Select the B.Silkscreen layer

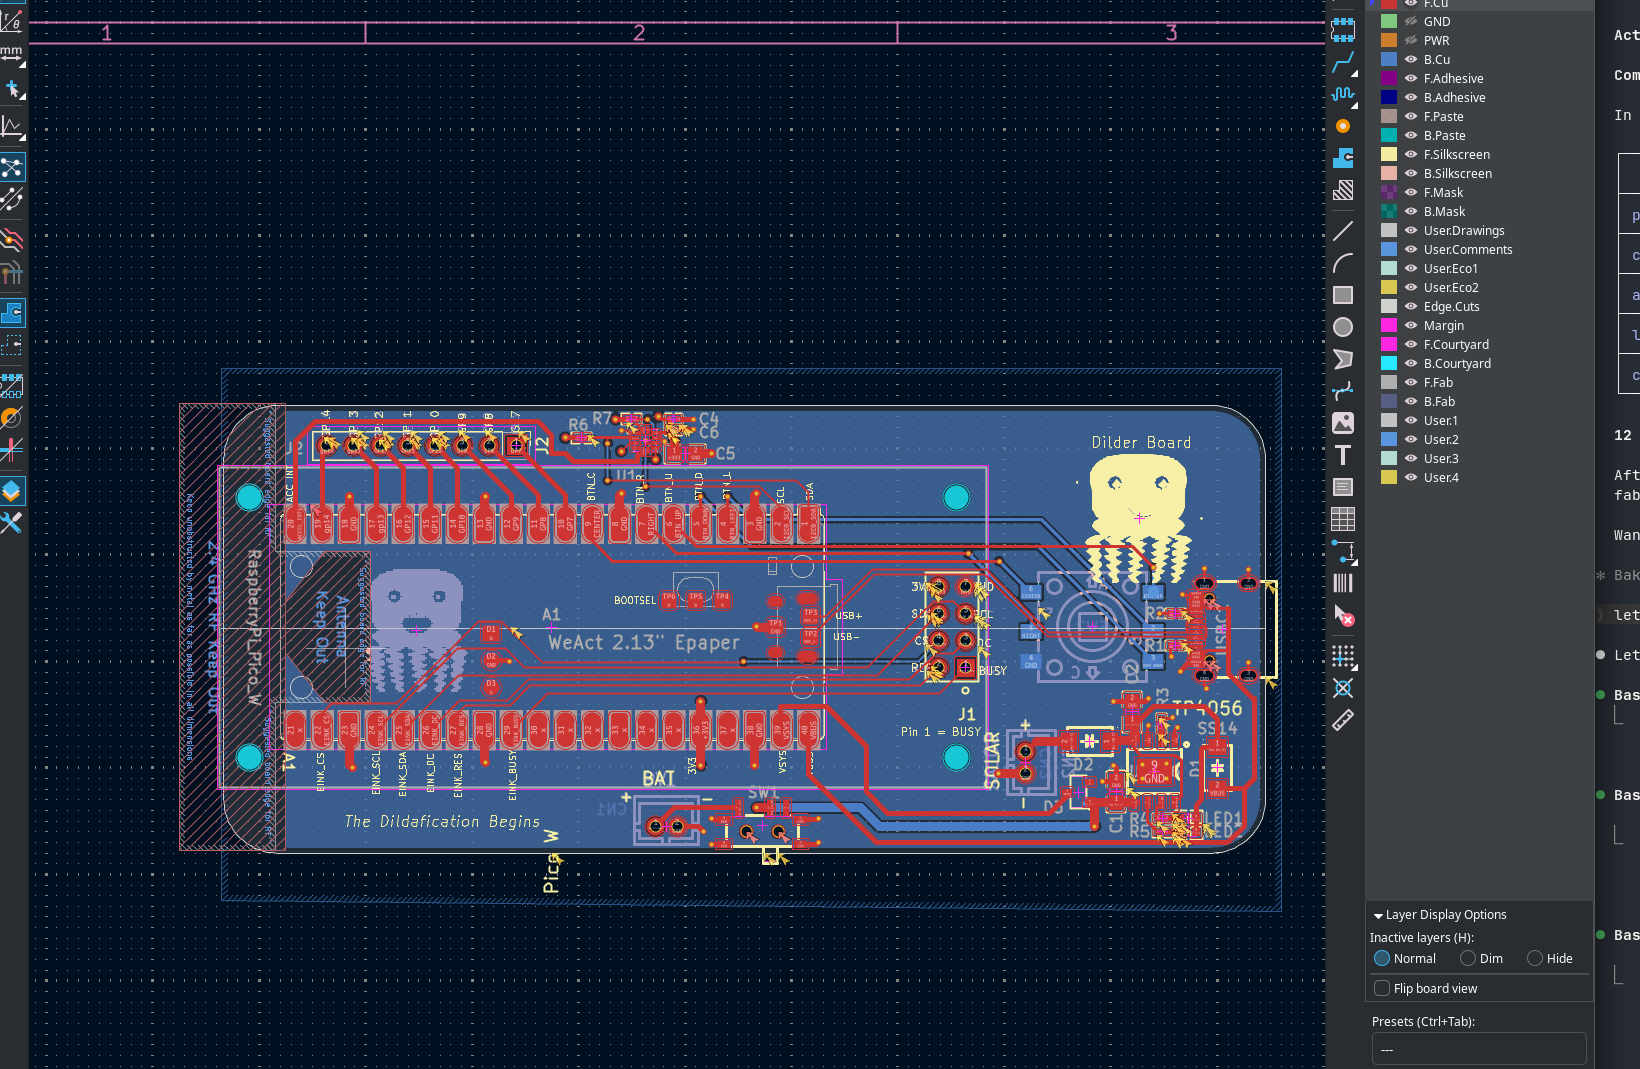point(1458,173)
